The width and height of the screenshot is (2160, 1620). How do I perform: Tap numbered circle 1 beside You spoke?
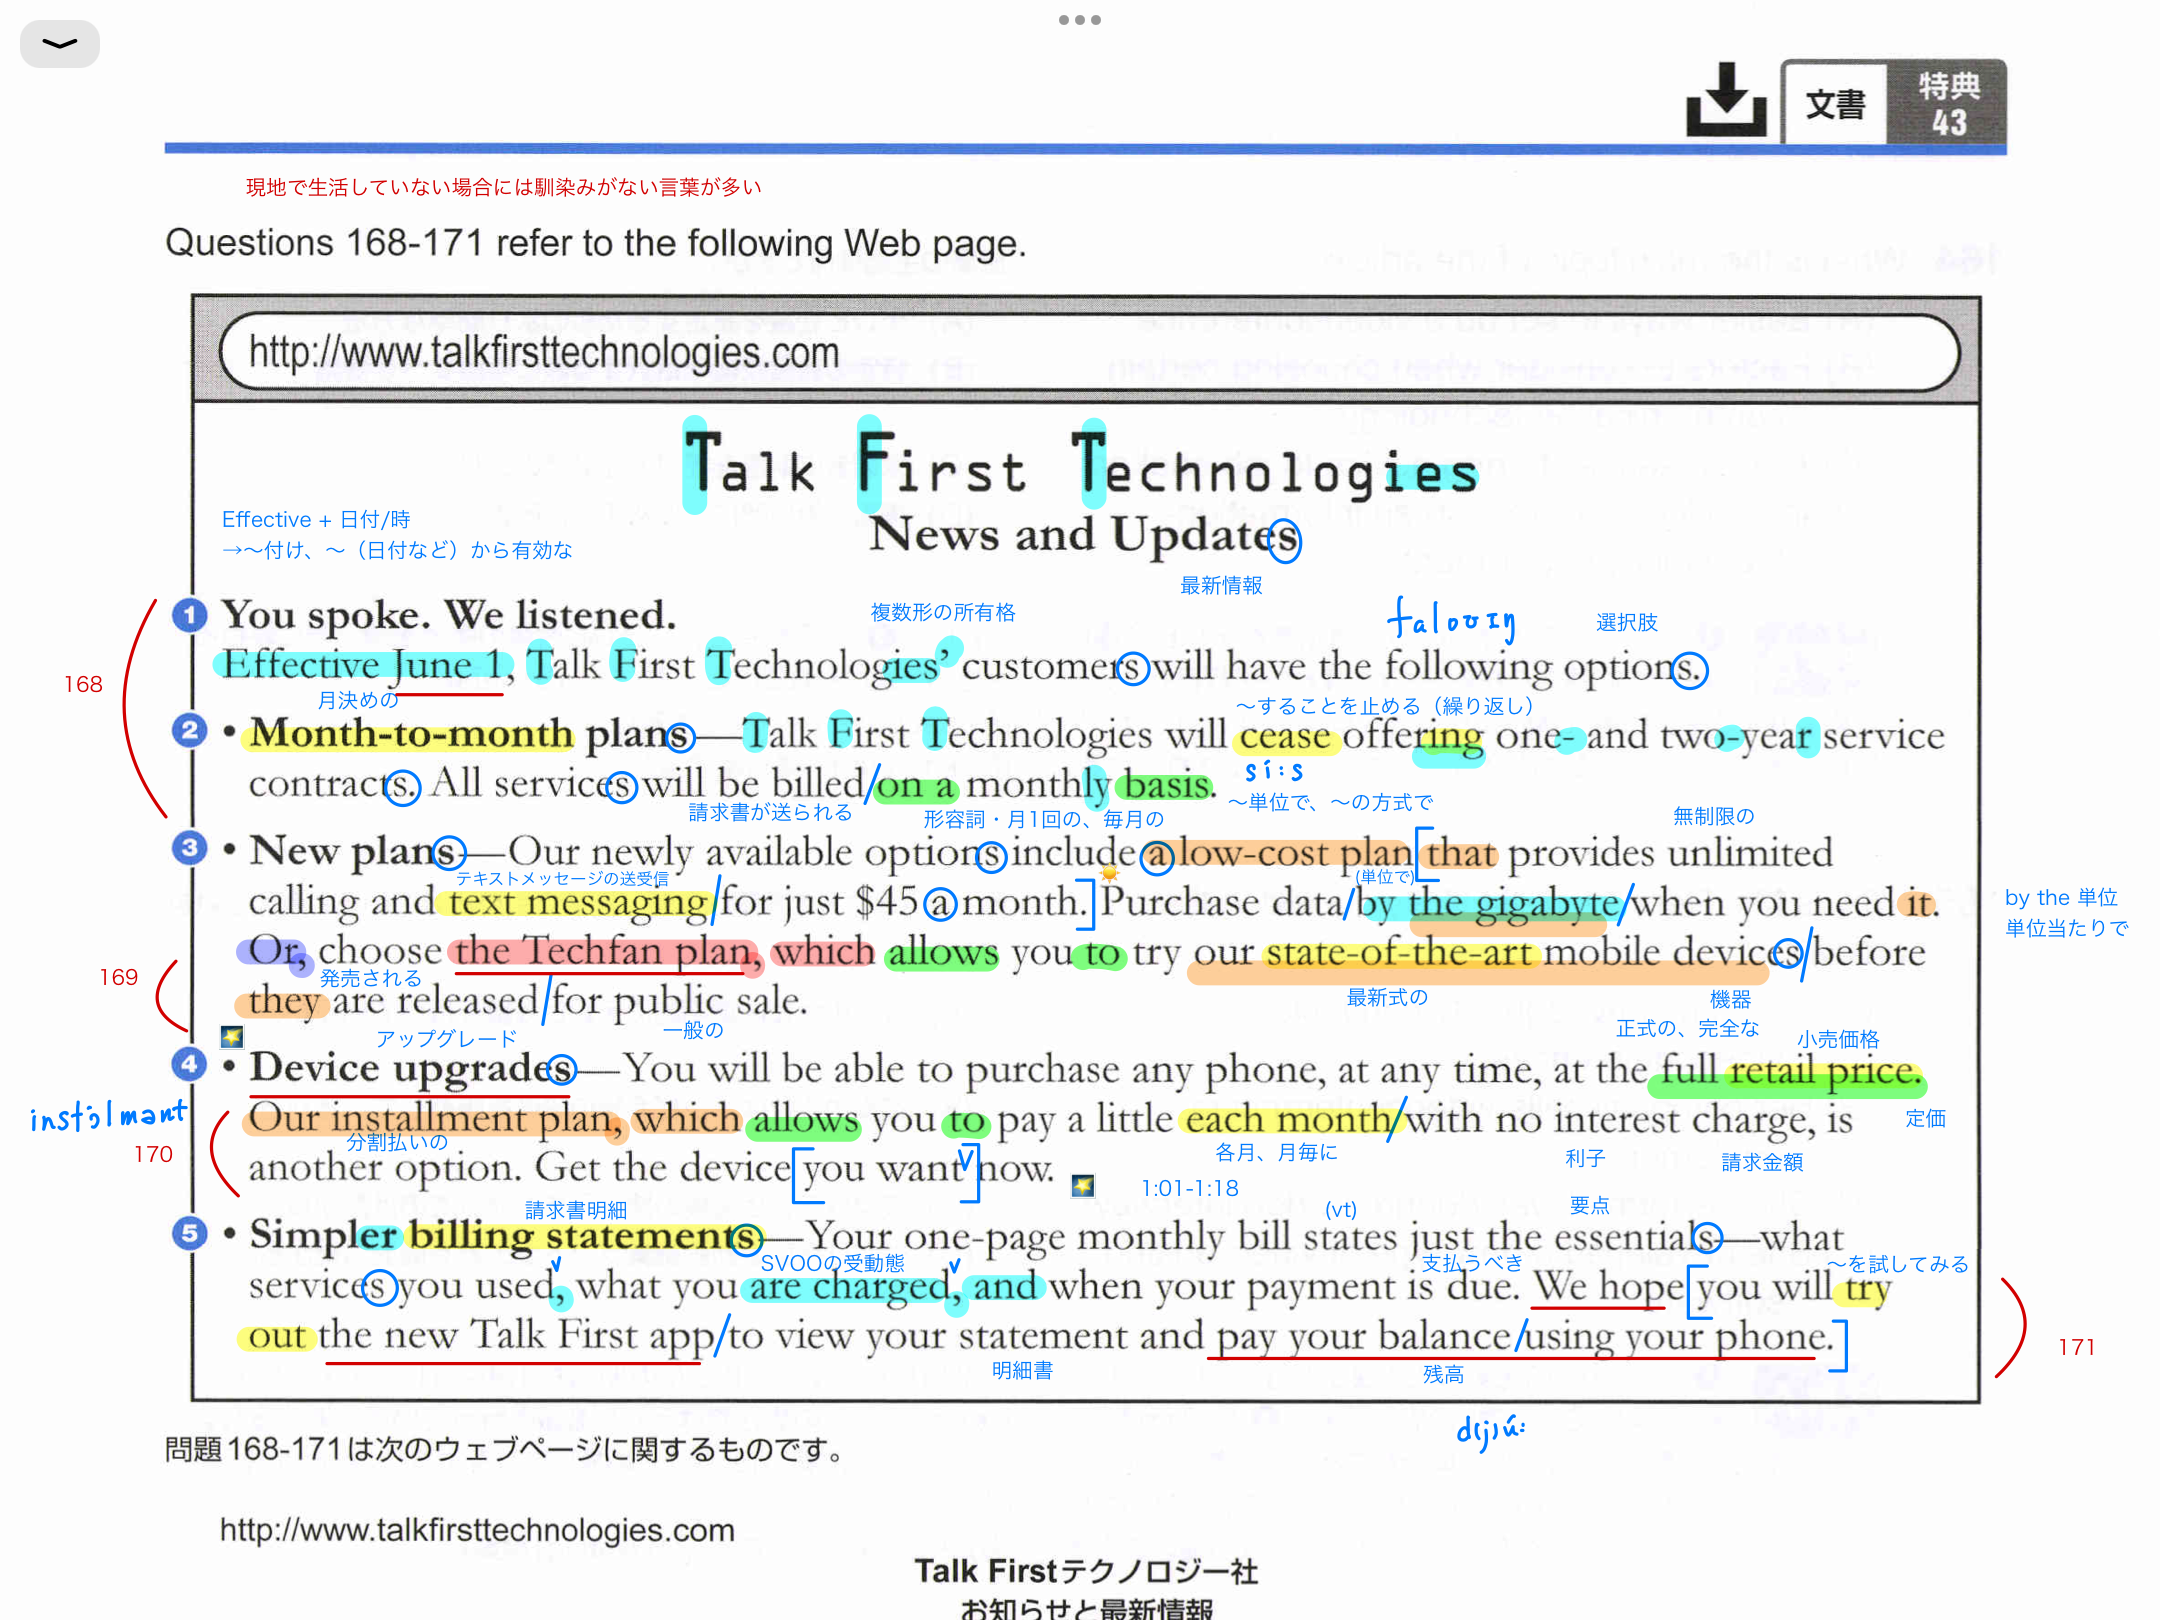click(189, 614)
